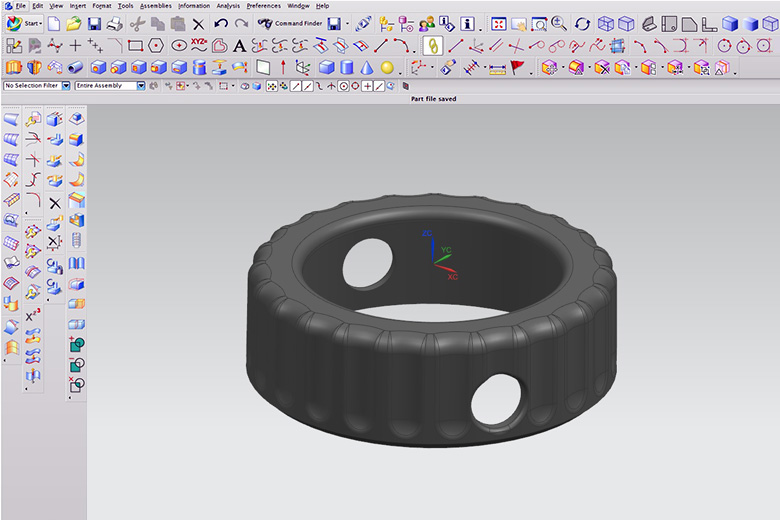The width and height of the screenshot is (780, 520).
Task: Click the Undo arrow icon
Action: click(221, 23)
